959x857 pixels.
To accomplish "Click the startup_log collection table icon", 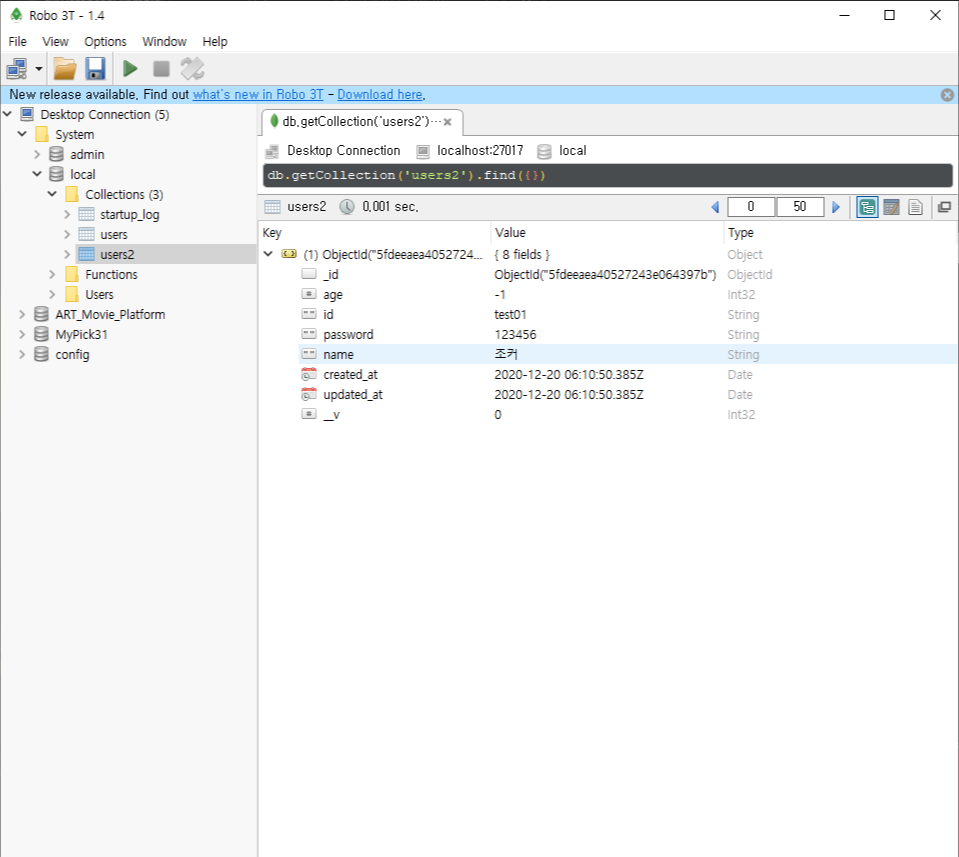I will click(87, 214).
